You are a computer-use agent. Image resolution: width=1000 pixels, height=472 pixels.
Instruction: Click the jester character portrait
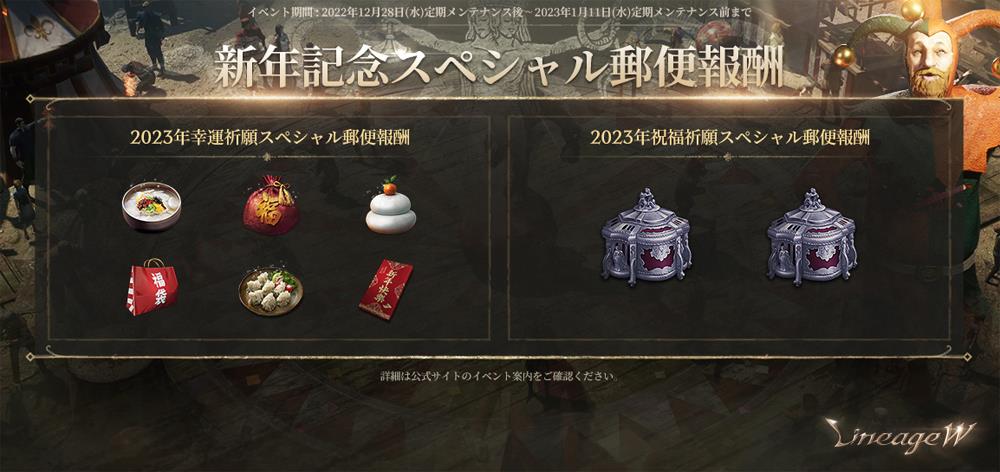coord(932,57)
